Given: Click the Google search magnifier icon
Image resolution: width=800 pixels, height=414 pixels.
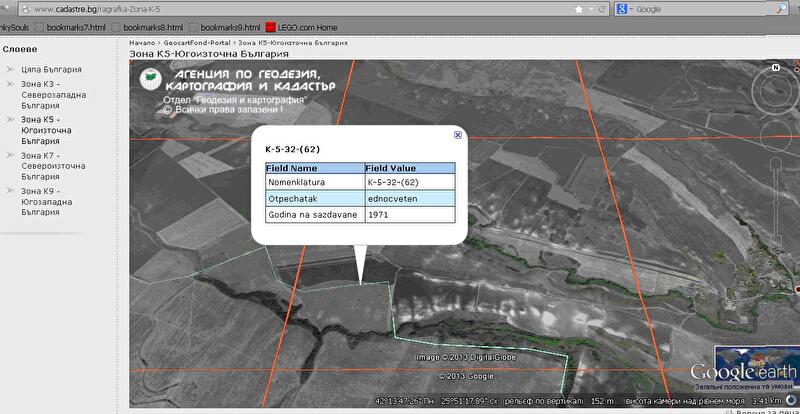Looking at the screenshot, I should [782, 9].
